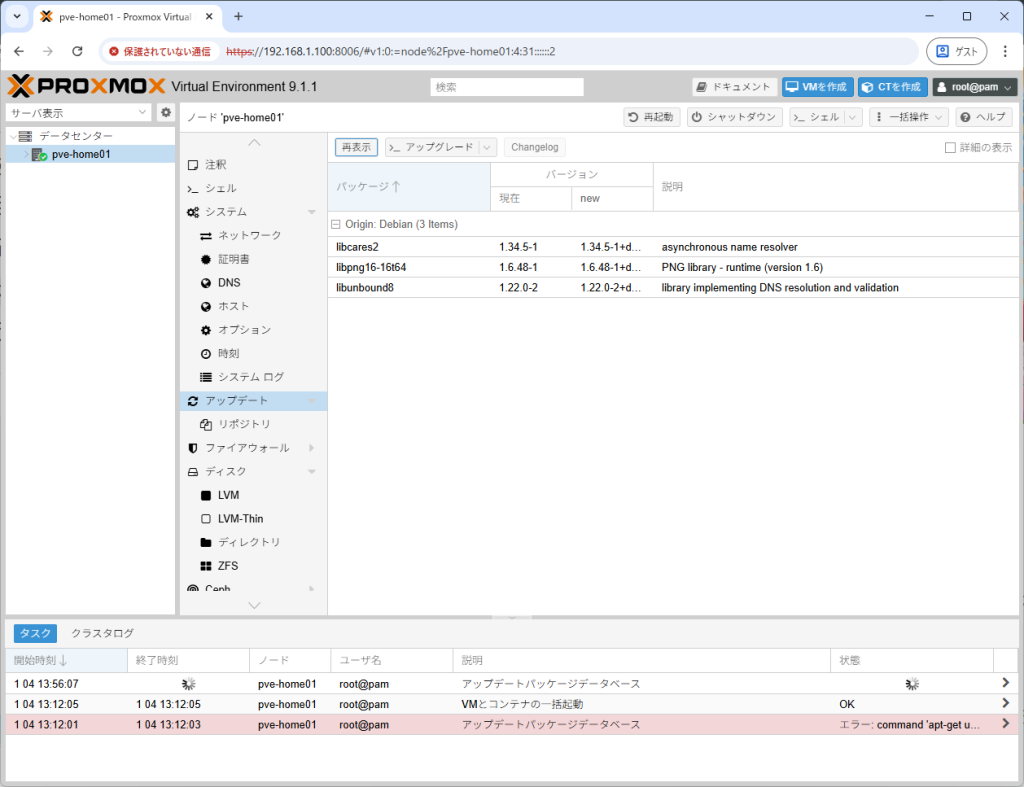Click the Changelog button
The width and height of the screenshot is (1024, 787).
coord(534,146)
